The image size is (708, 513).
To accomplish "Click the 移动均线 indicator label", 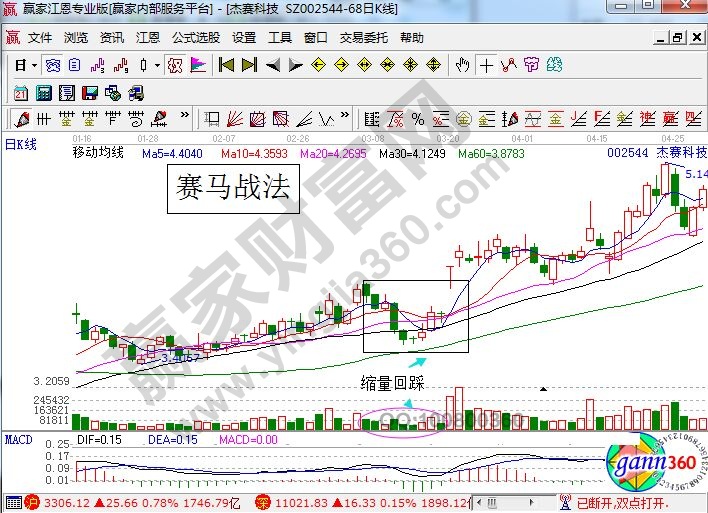I will [x=98, y=153].
